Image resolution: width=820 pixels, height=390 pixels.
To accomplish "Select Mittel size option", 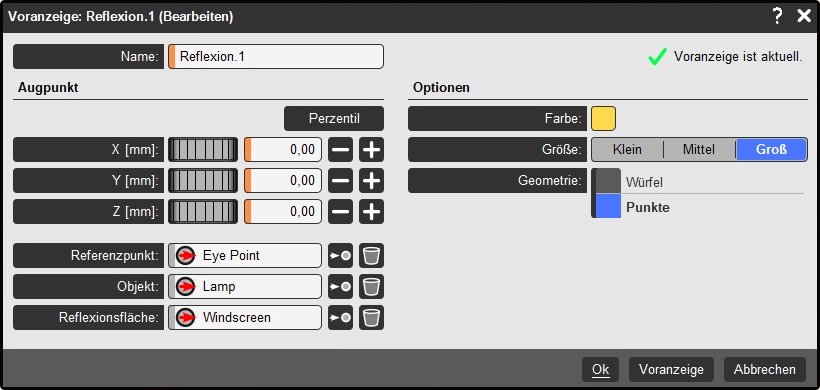I will click(699, 150).
